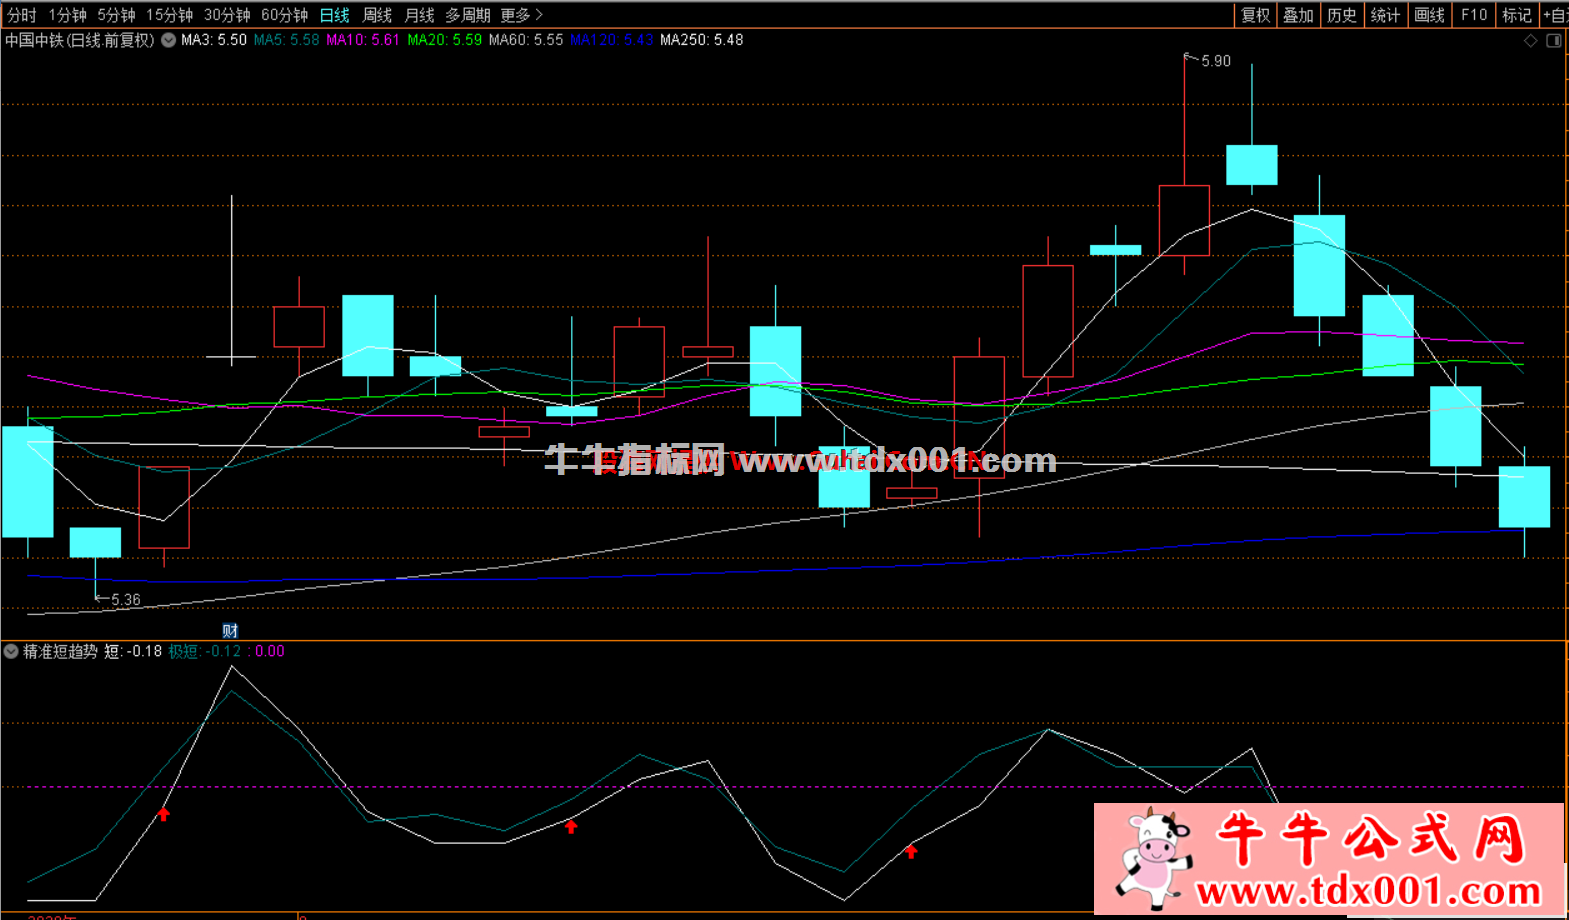Switch to 周线 weekly chart tab
The height and width of the screenshot is (920, 1569).
tap(377, 15)
